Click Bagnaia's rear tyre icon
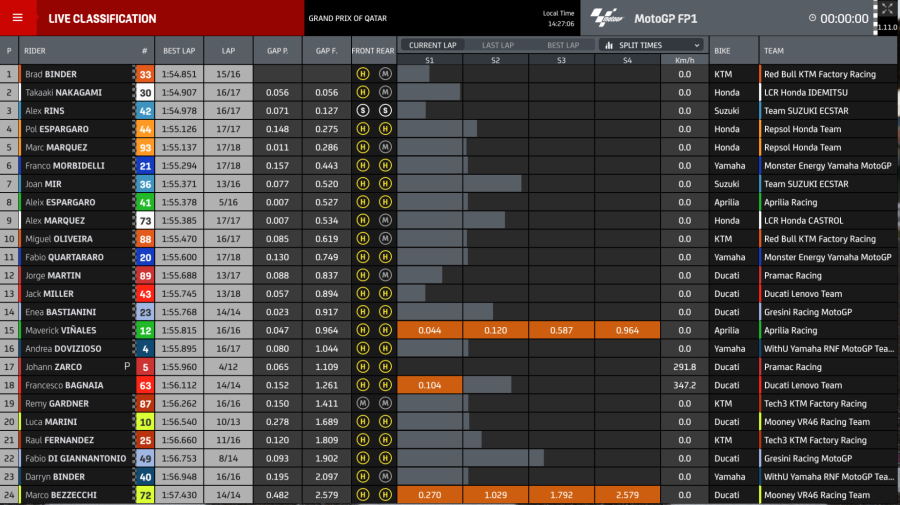The height and width of the screenshot is (505, 900). pos(385,385)
